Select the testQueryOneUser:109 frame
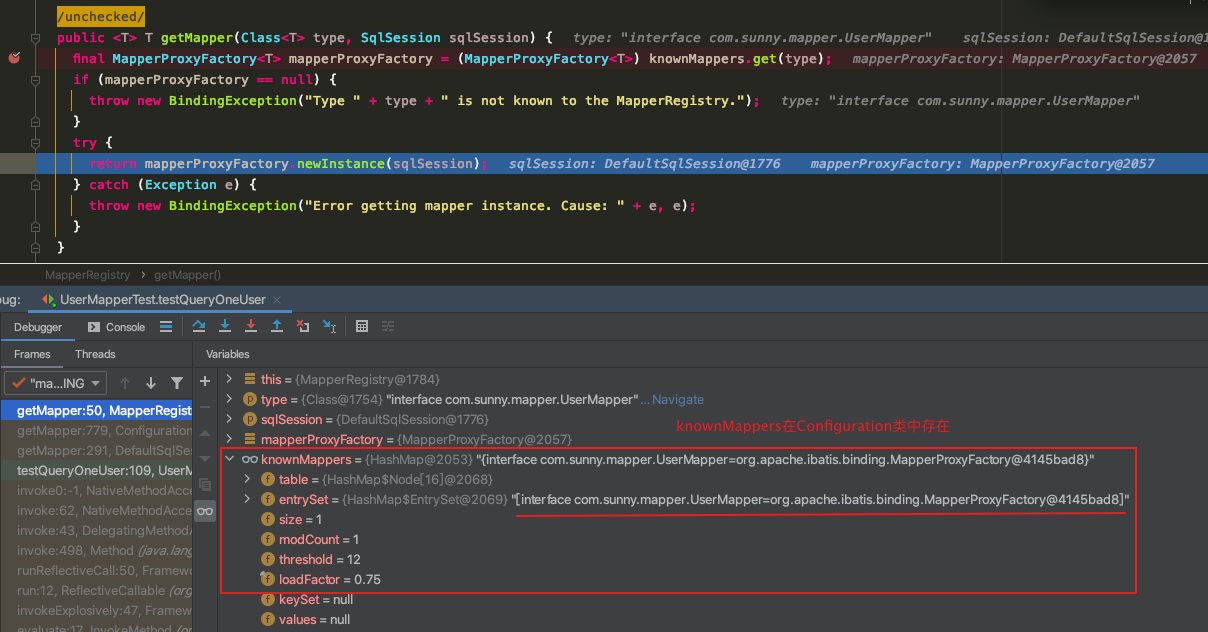This screenshot has height=632, width=1208. click(x=96, y=470)
